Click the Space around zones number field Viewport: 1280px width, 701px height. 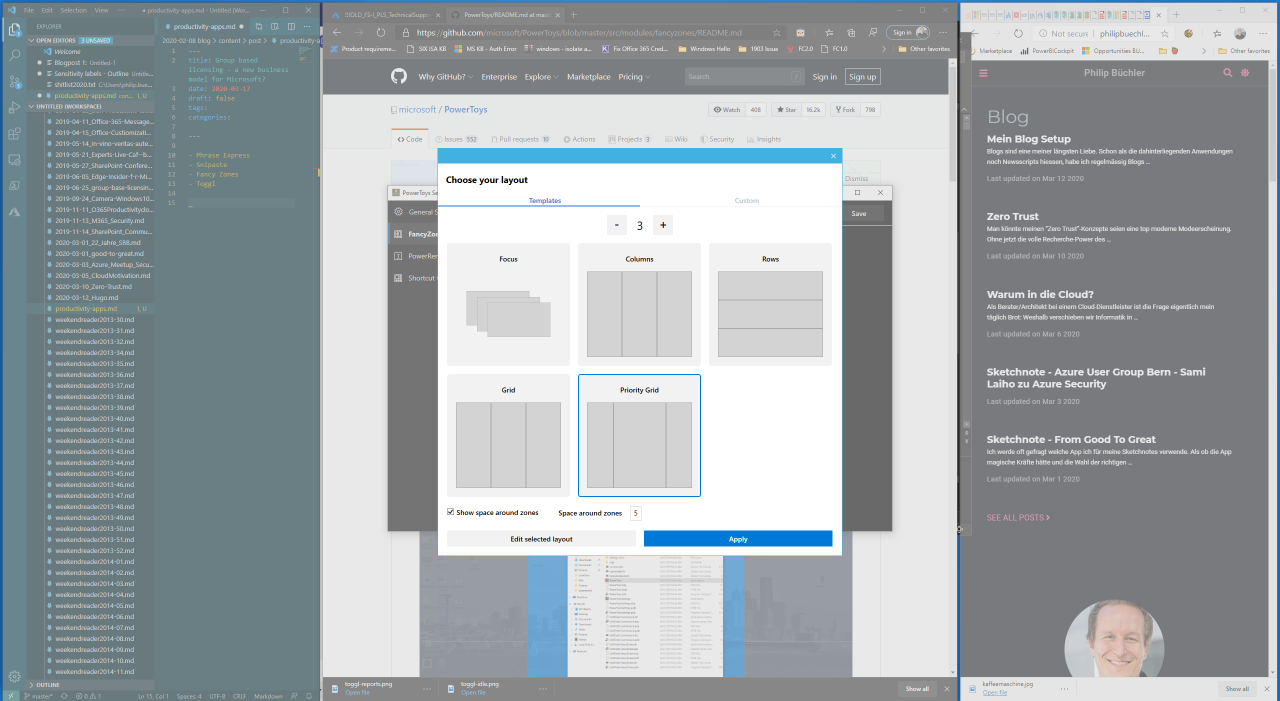pos(635,513)
